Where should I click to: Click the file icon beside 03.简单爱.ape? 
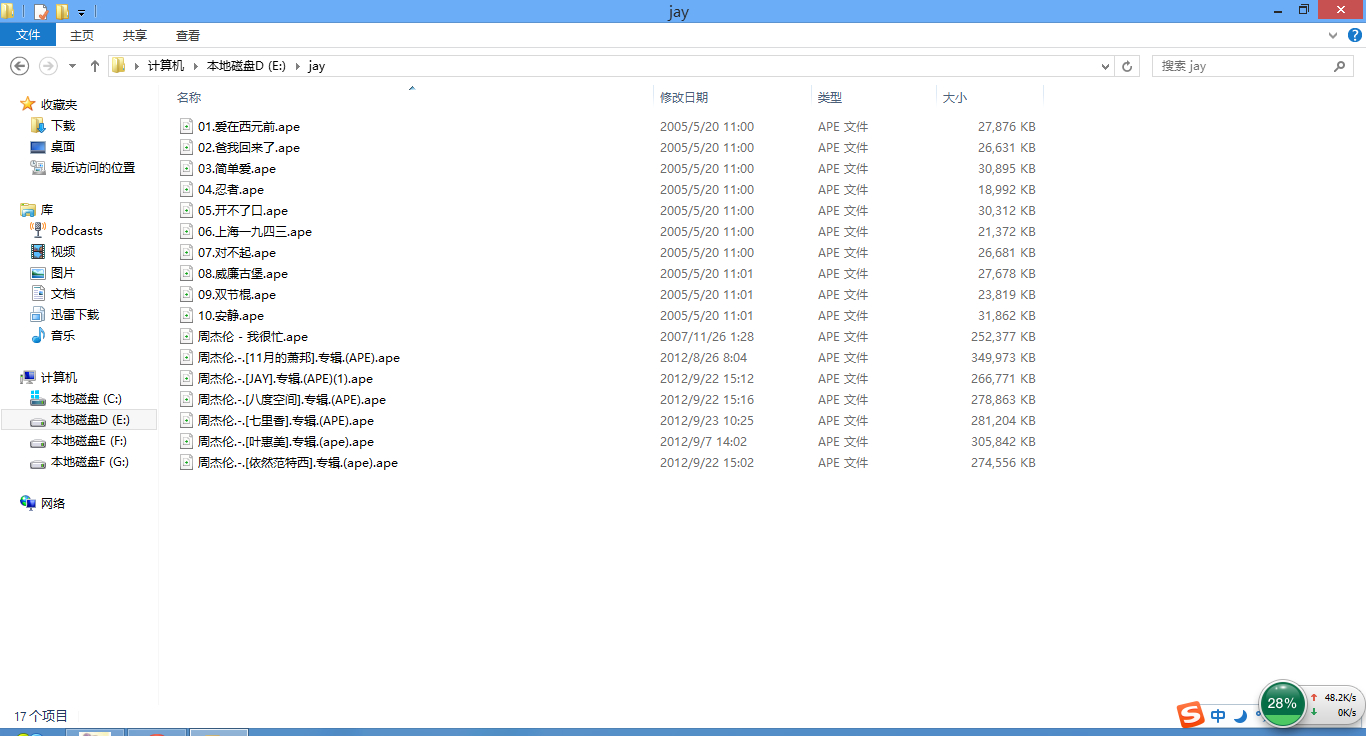pyautogui.click(x=186, y=169)
